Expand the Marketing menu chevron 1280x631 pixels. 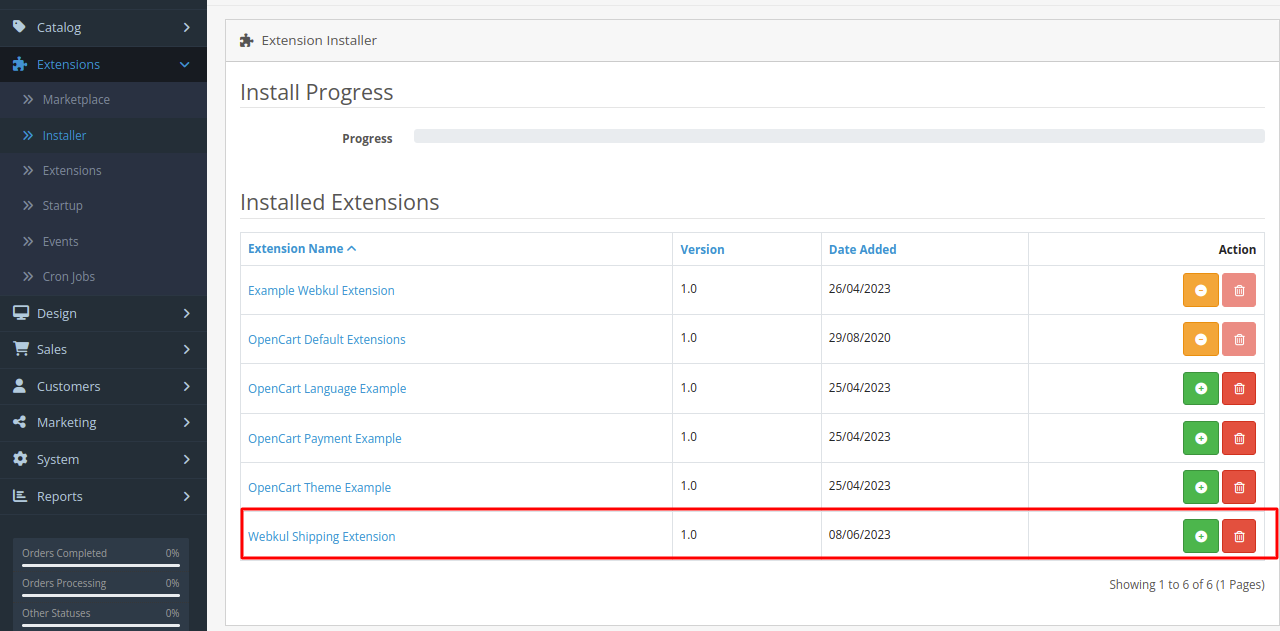(x=186, y=422)
